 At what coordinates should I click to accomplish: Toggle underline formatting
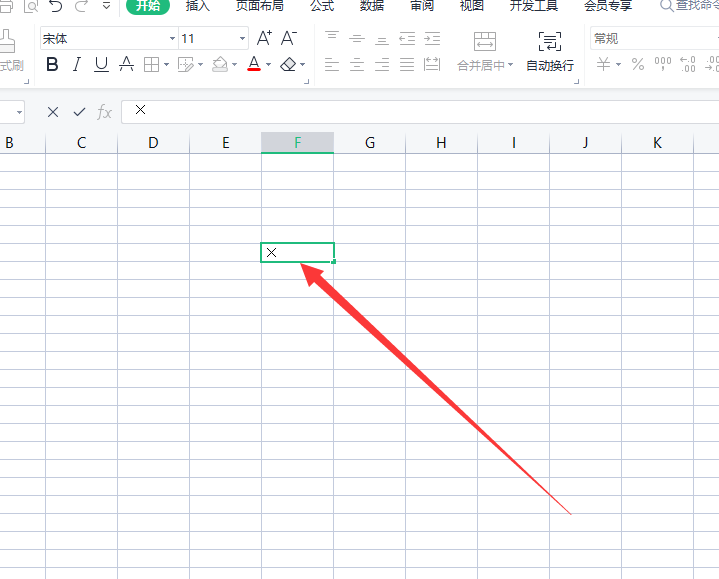click(x=101, y=65)
